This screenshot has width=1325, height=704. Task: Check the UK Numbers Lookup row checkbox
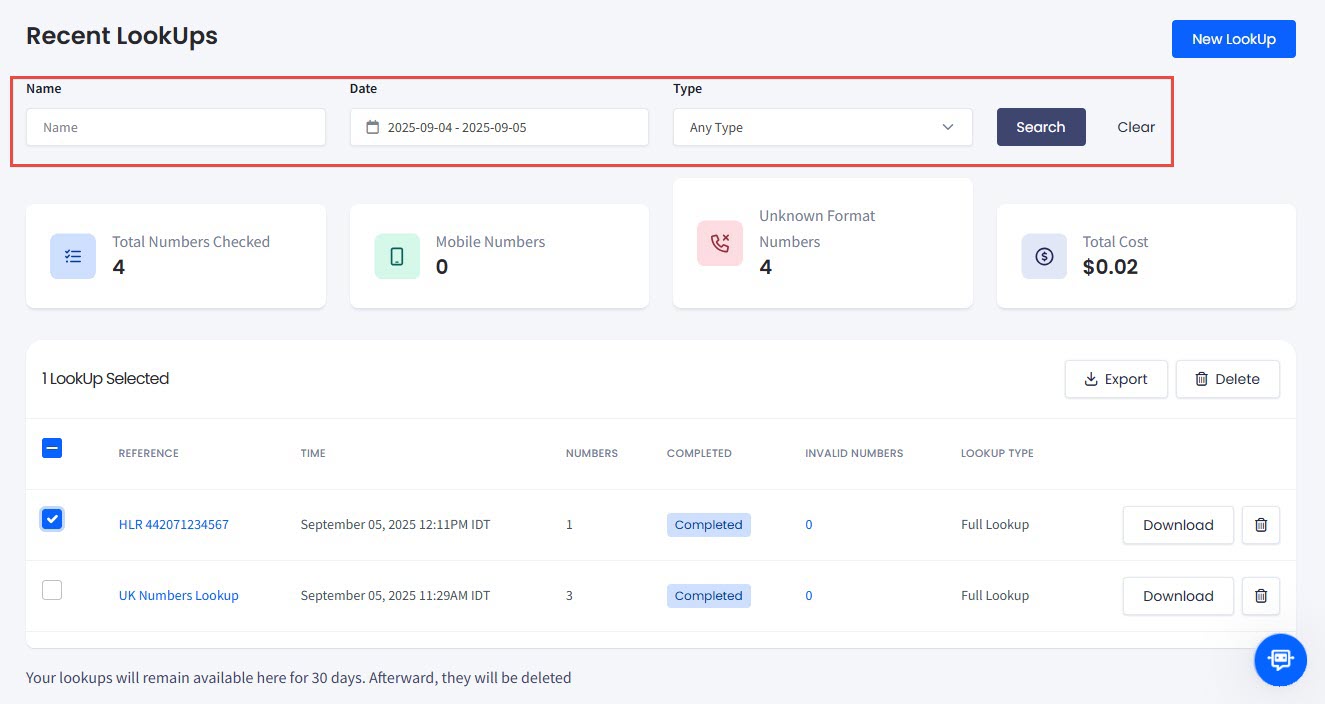click(52, 590)
